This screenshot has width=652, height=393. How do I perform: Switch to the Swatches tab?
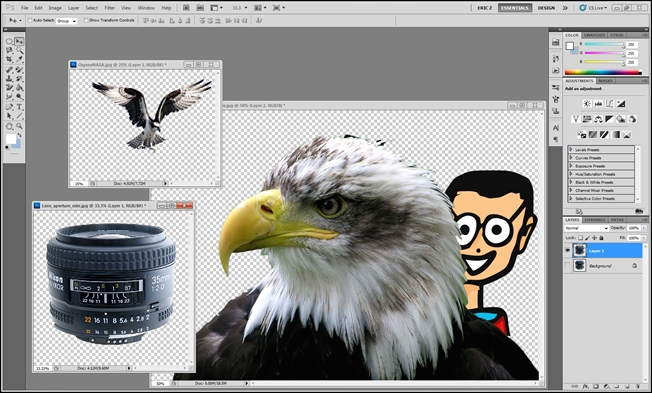pyautogui.click(x=594, y=35)
